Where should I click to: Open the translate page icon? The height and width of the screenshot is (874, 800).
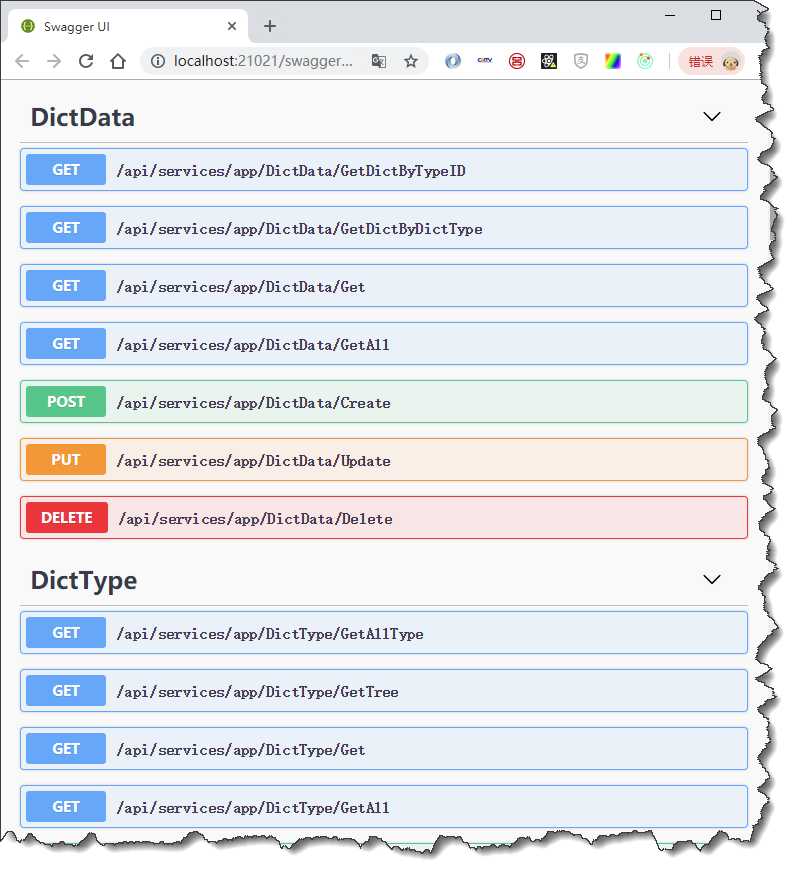pos(379,61)
